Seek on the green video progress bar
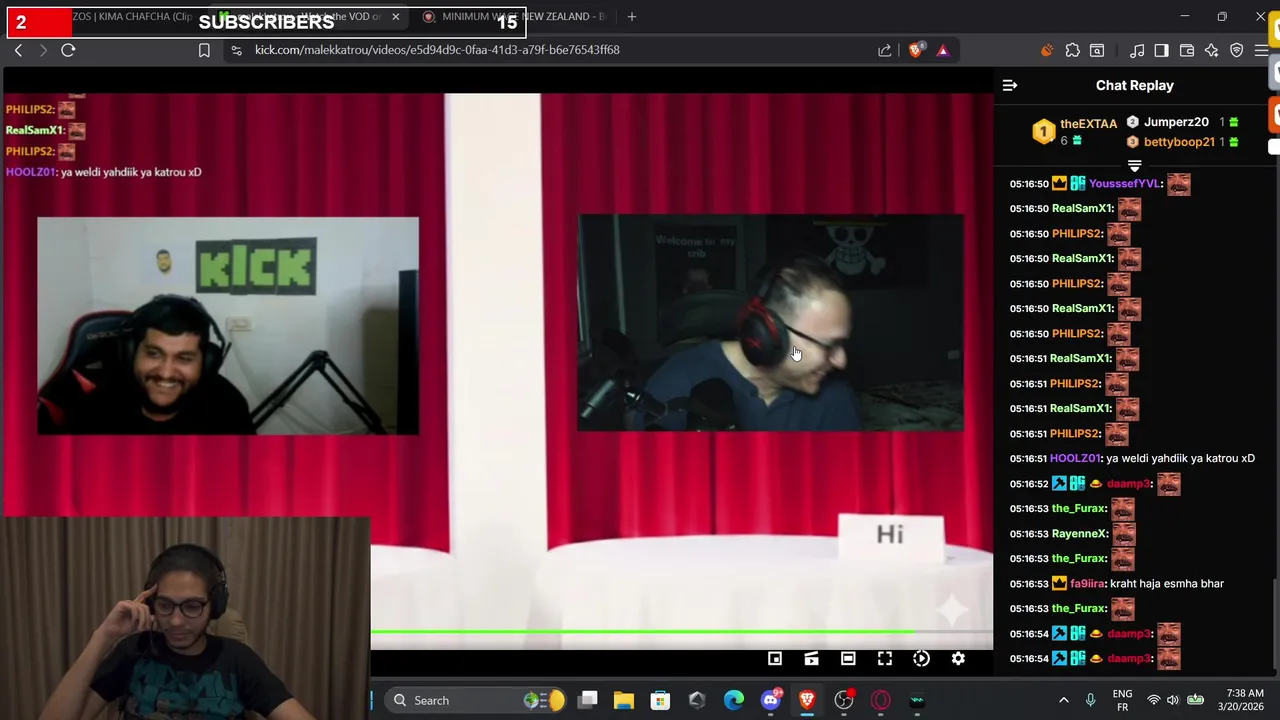This screenshot has height=720, width=1280. pyautogui.click(x=682, y=632)
